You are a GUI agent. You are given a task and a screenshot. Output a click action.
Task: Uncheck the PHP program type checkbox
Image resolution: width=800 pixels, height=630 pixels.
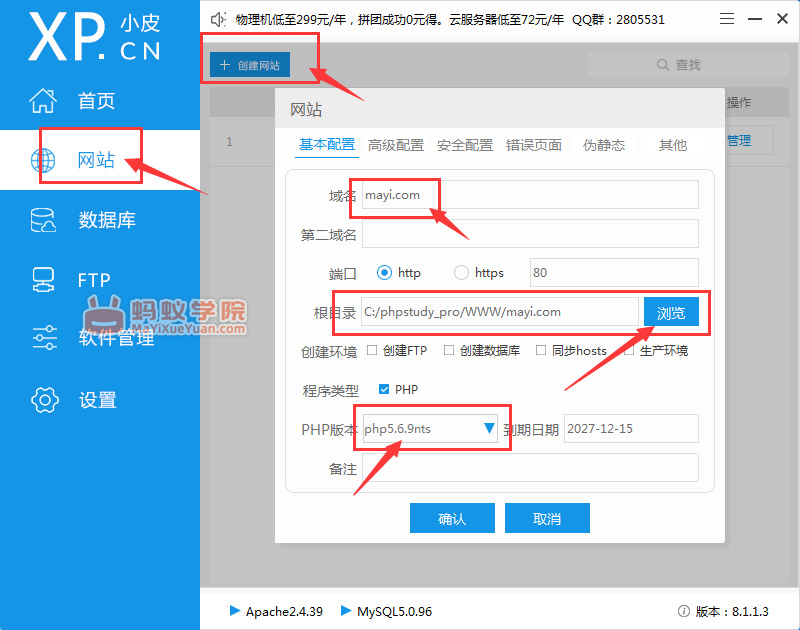coord(384,389)
